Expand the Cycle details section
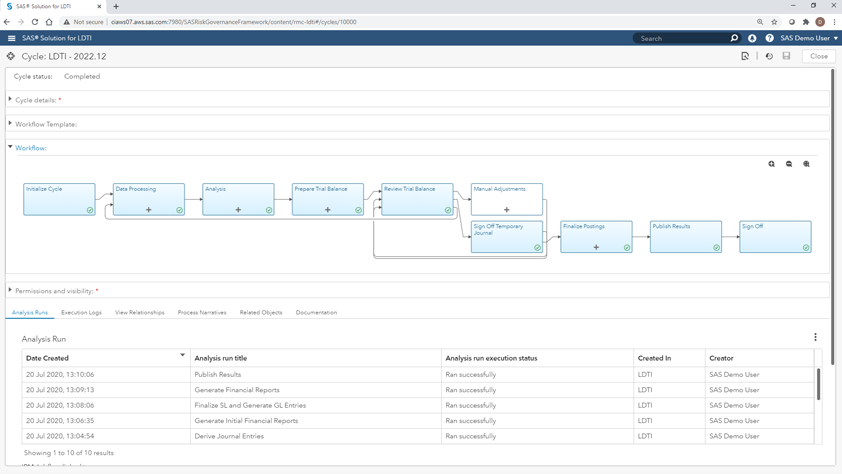 10,99
